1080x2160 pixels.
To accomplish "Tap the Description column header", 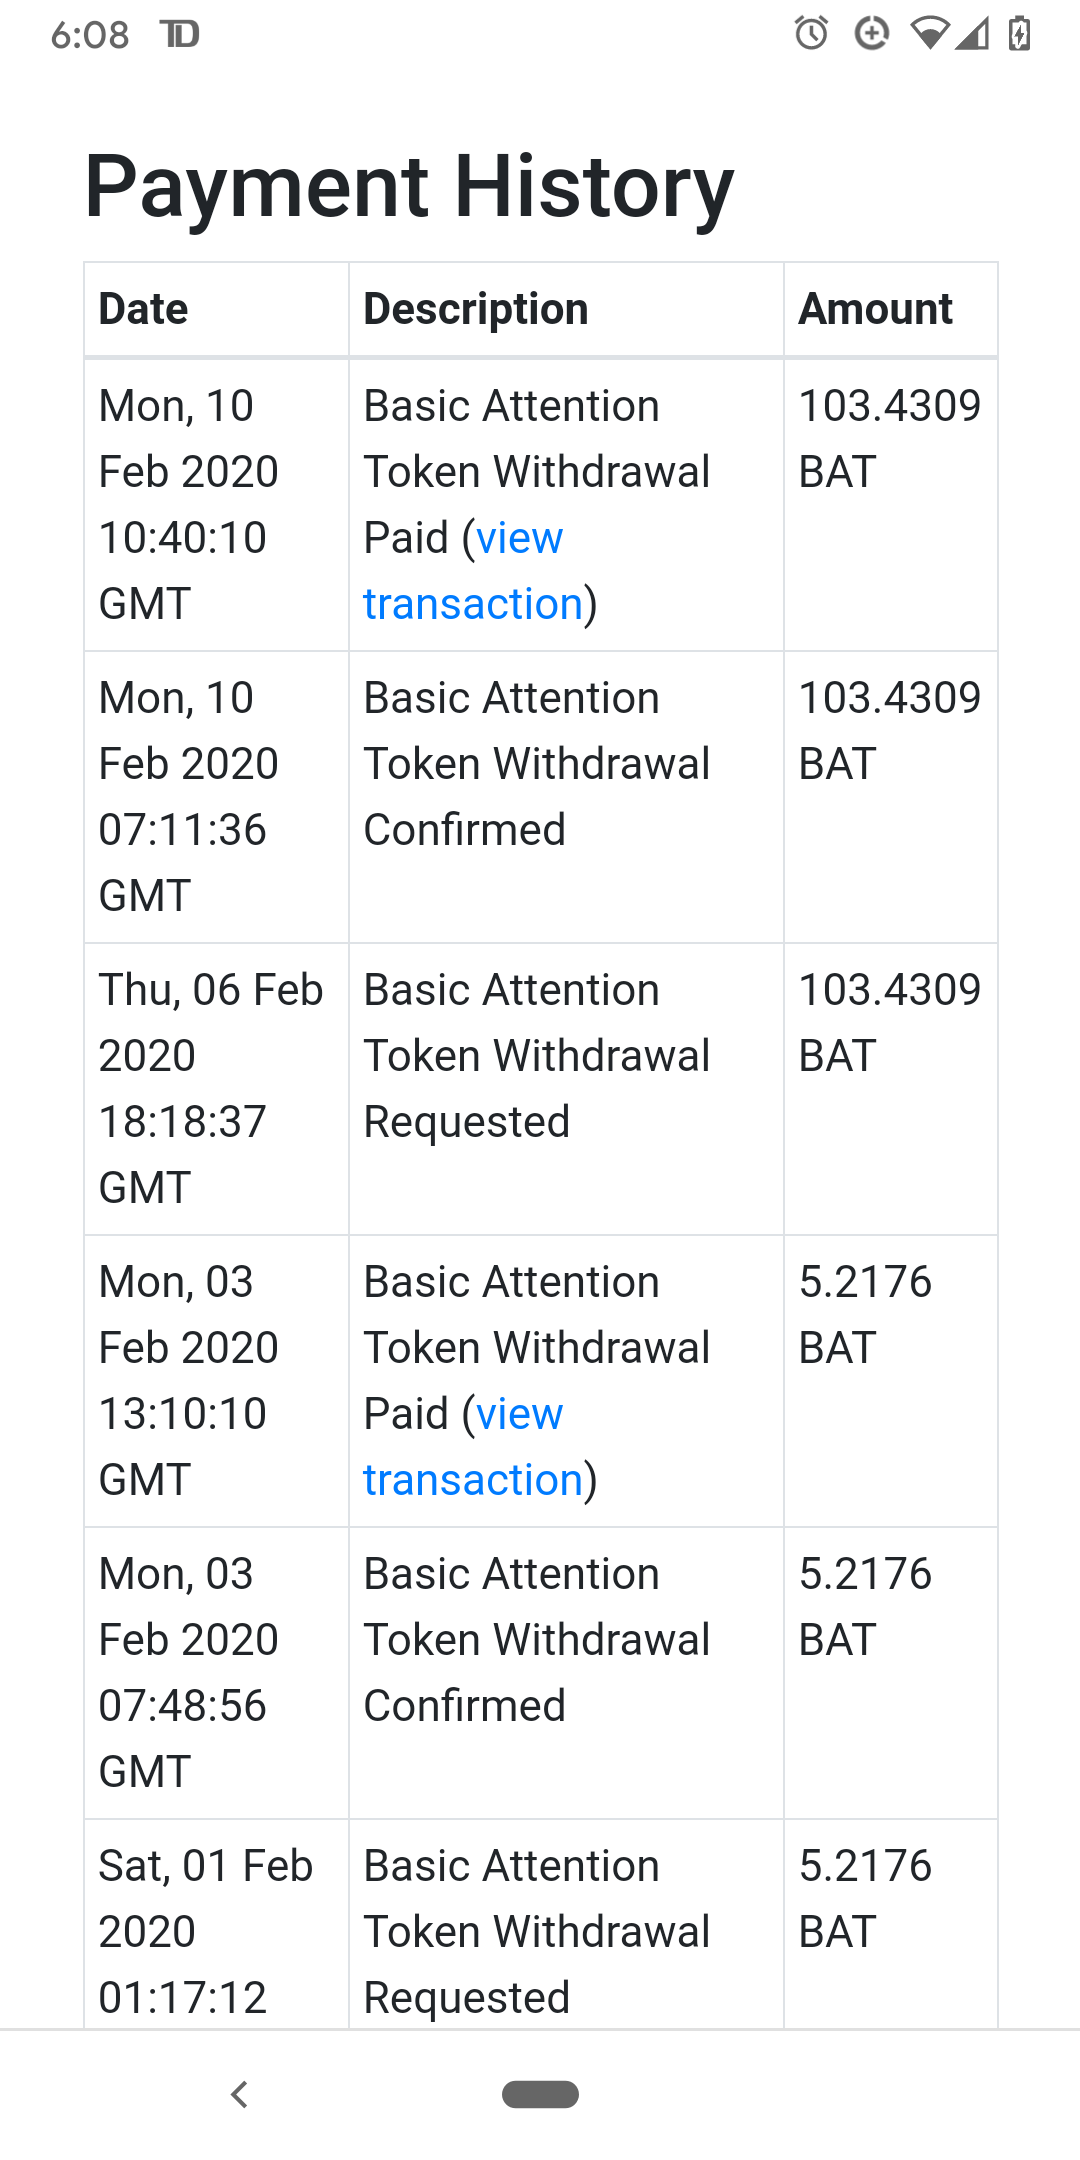I will click(x=476, y=309).
